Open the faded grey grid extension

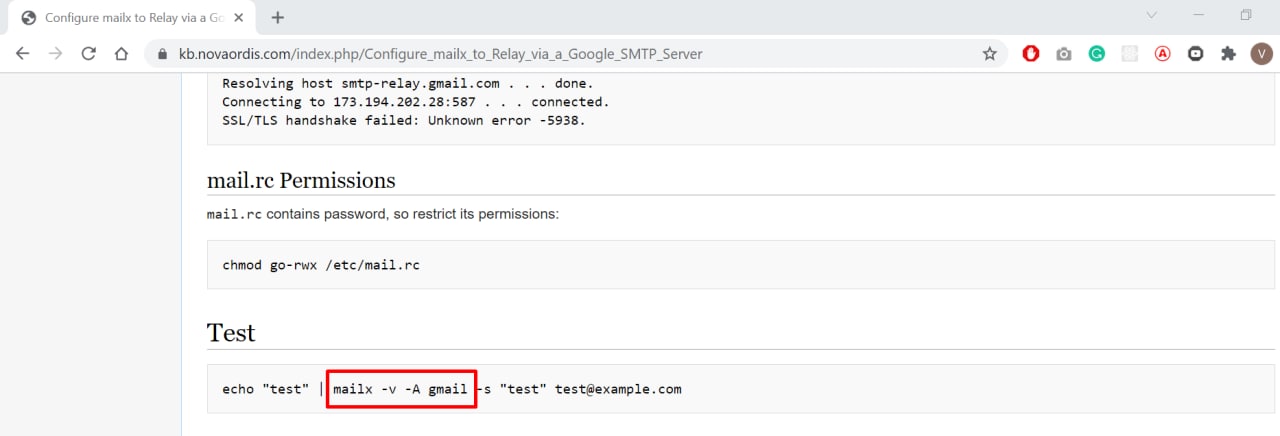pos(1130,54)
